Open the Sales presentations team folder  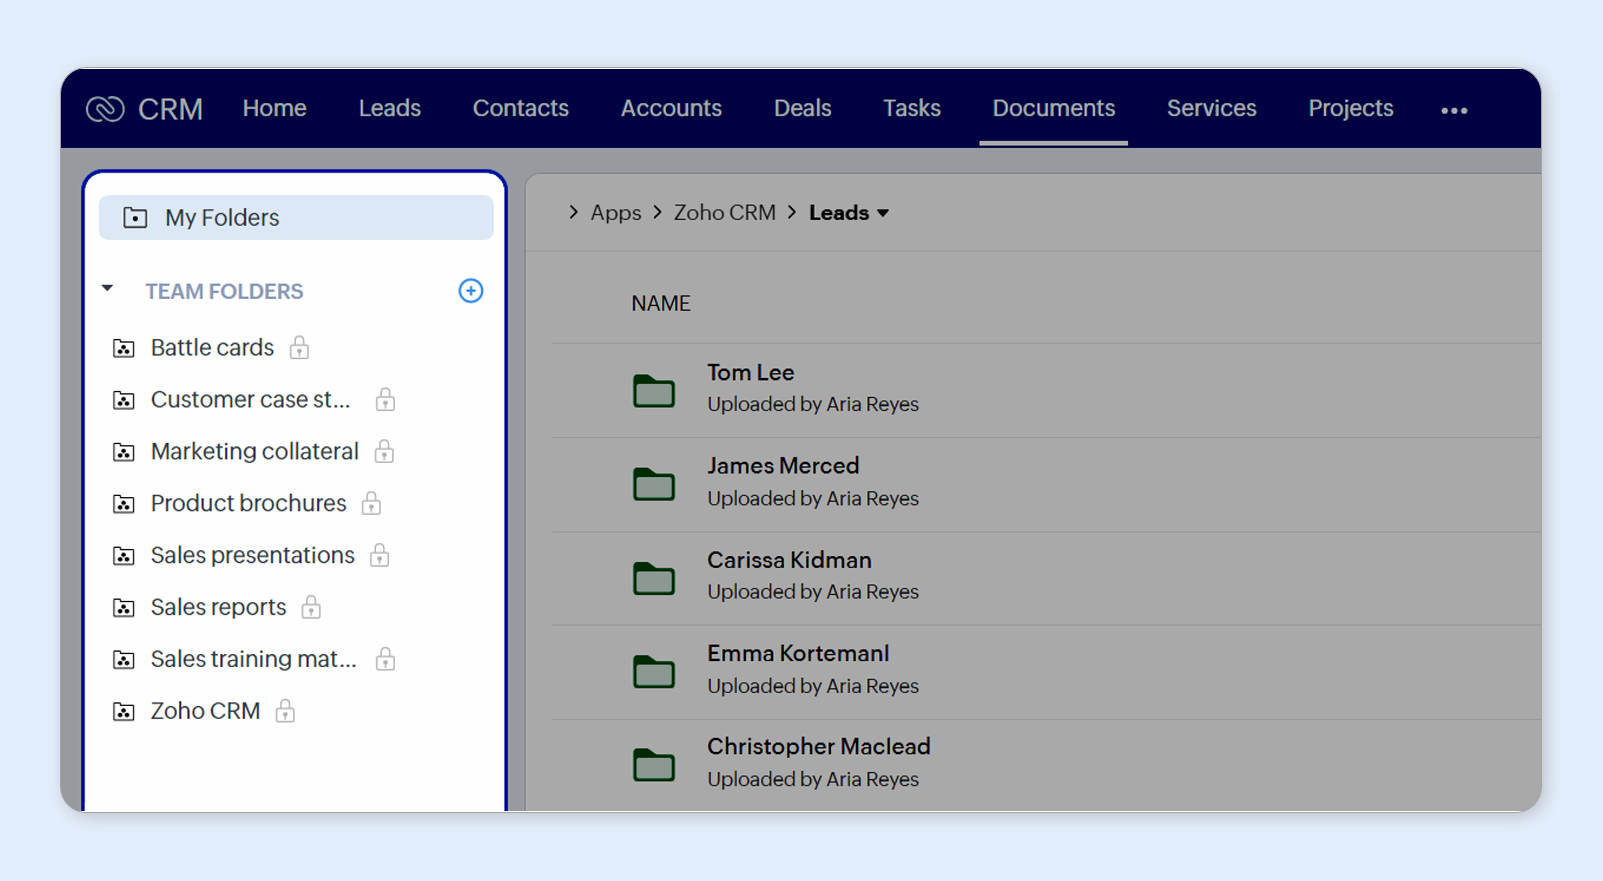(x=252, y=555)
